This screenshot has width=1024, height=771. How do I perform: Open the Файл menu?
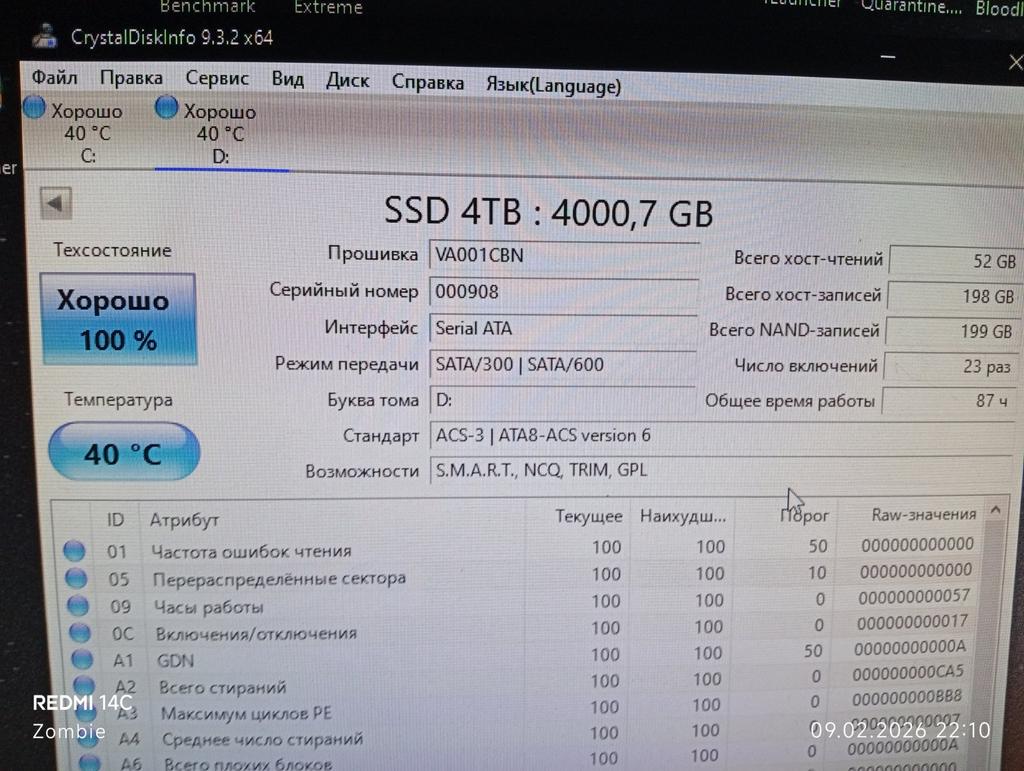[x=54, y=77]
